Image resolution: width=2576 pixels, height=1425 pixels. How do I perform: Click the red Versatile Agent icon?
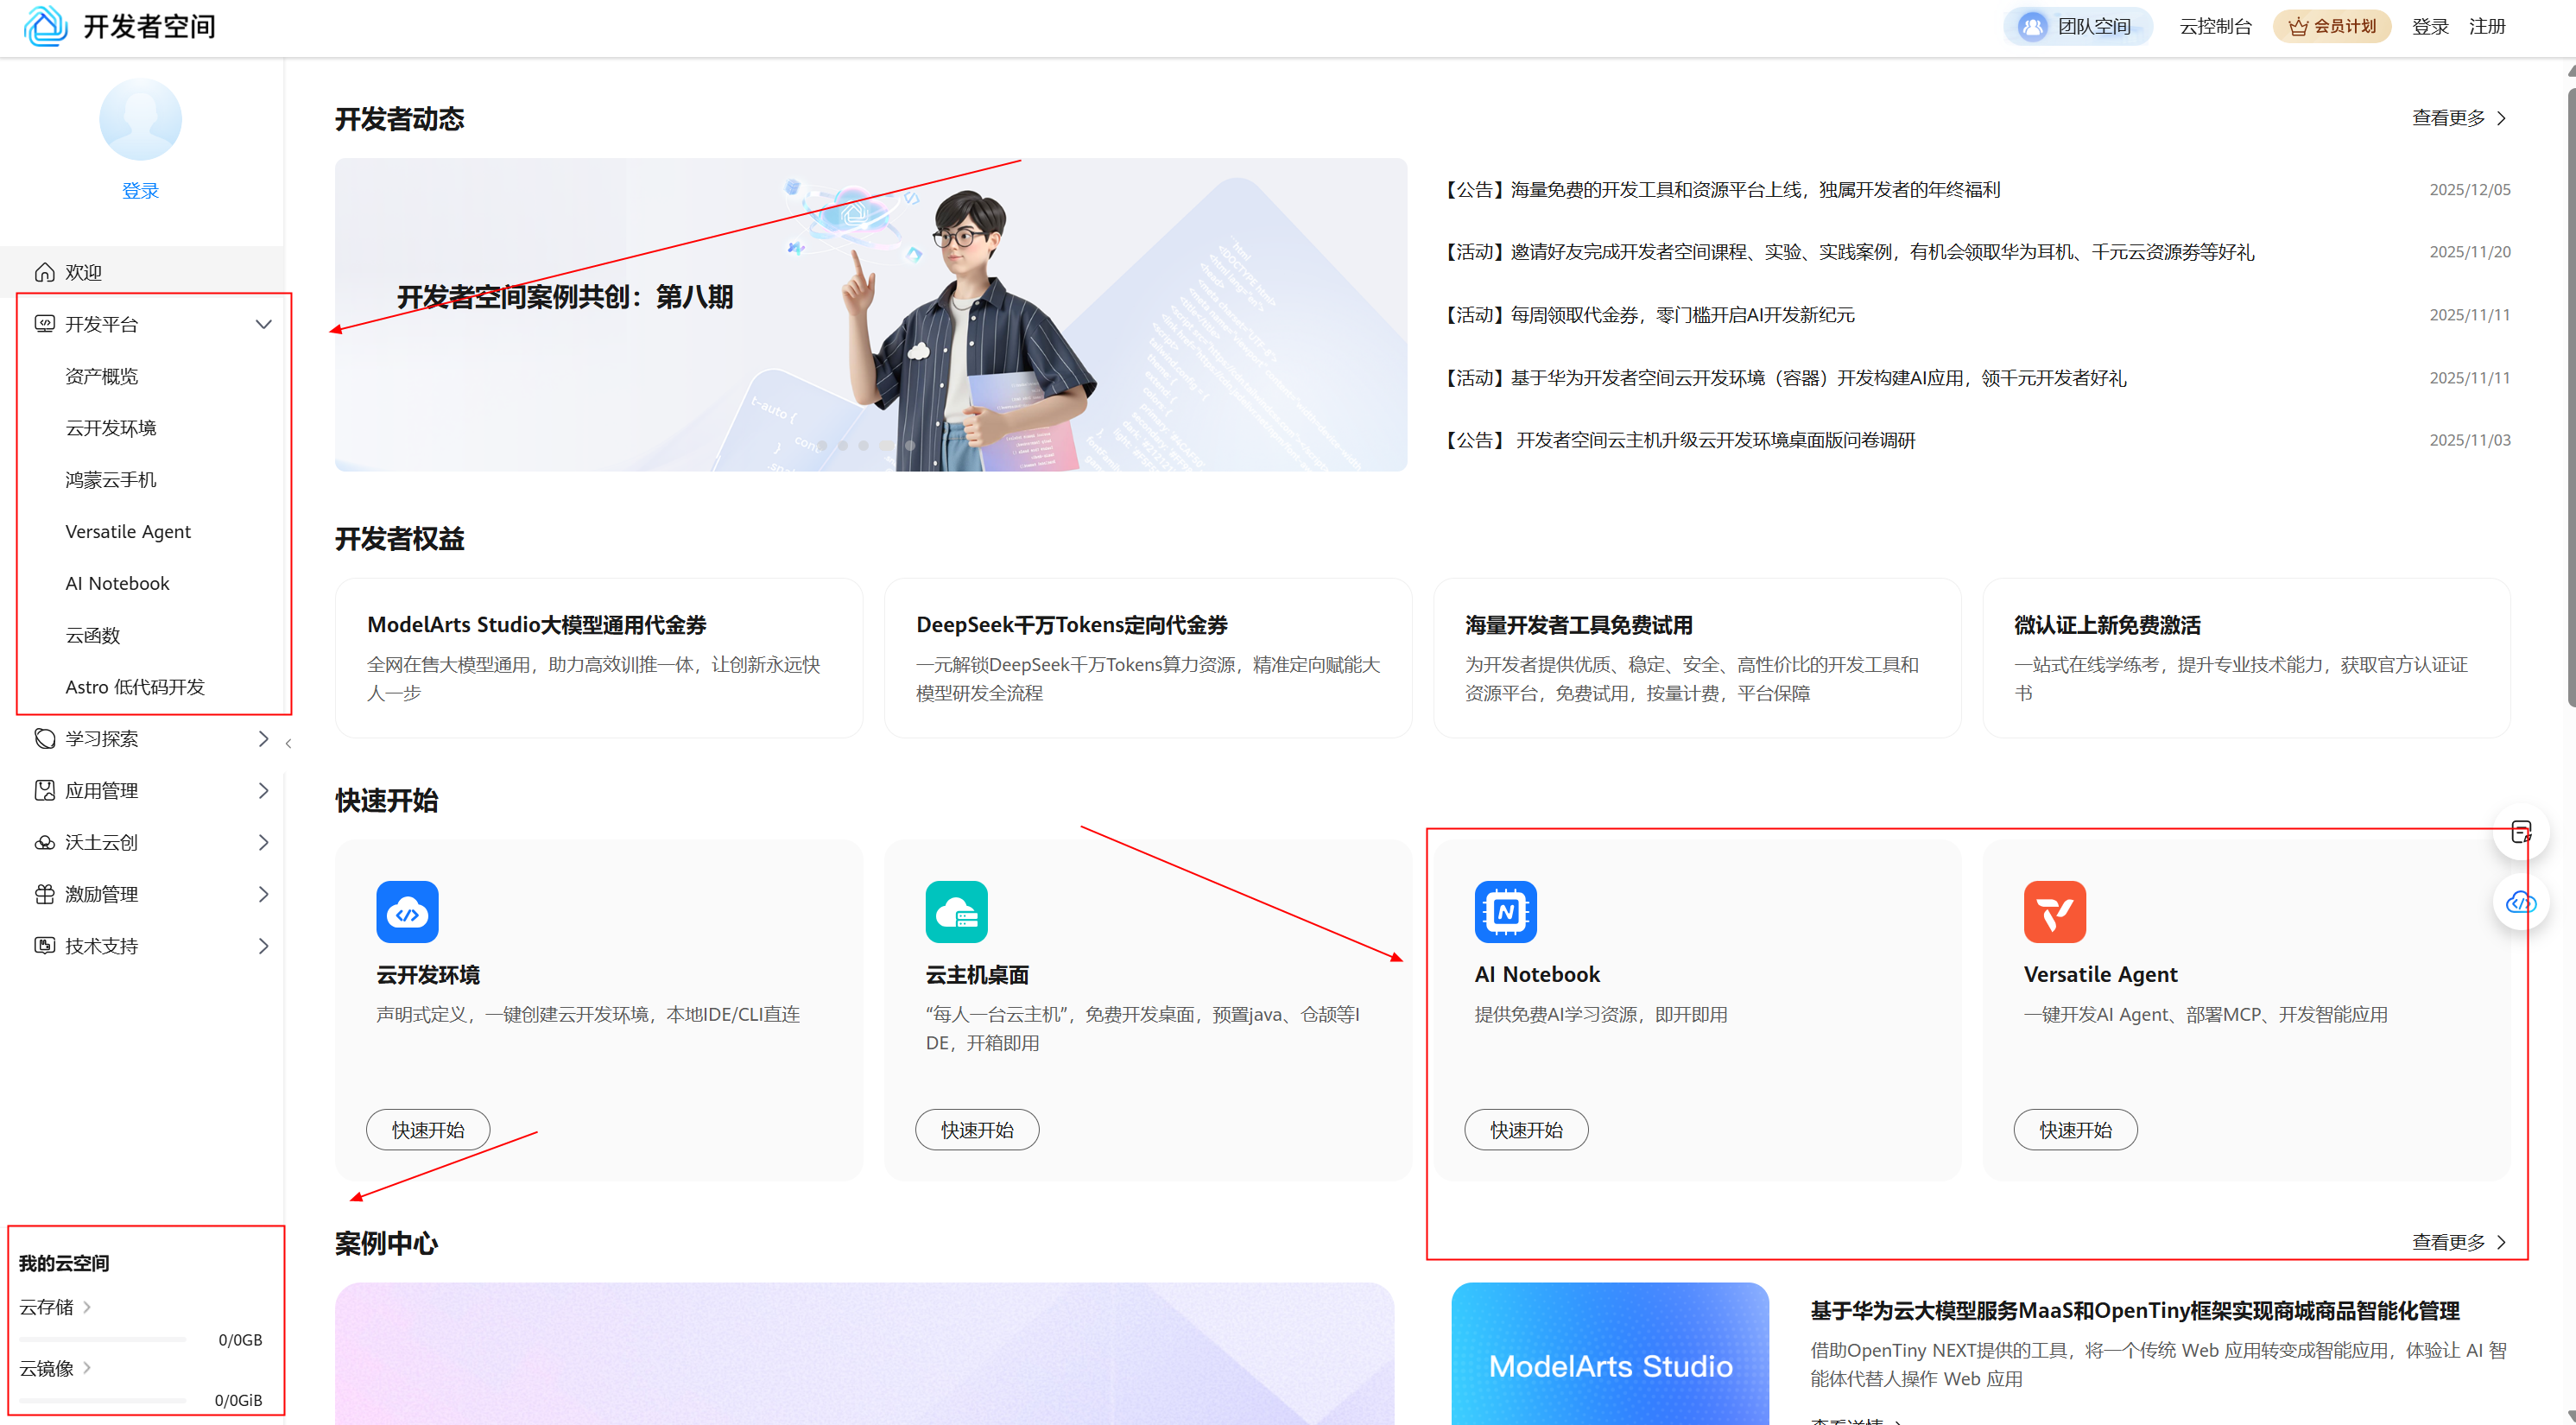pyautogui.click(x=2054, y=911)
